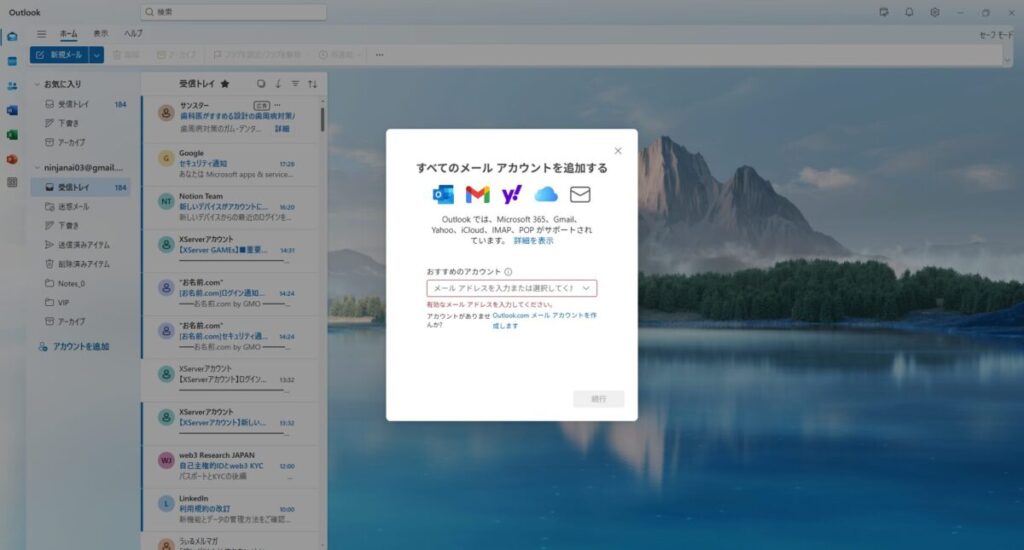The width and height of the screenshot is (1024, 550).
Task: Click the Yahoo icon in the dialog
Action: pos(511,194)
